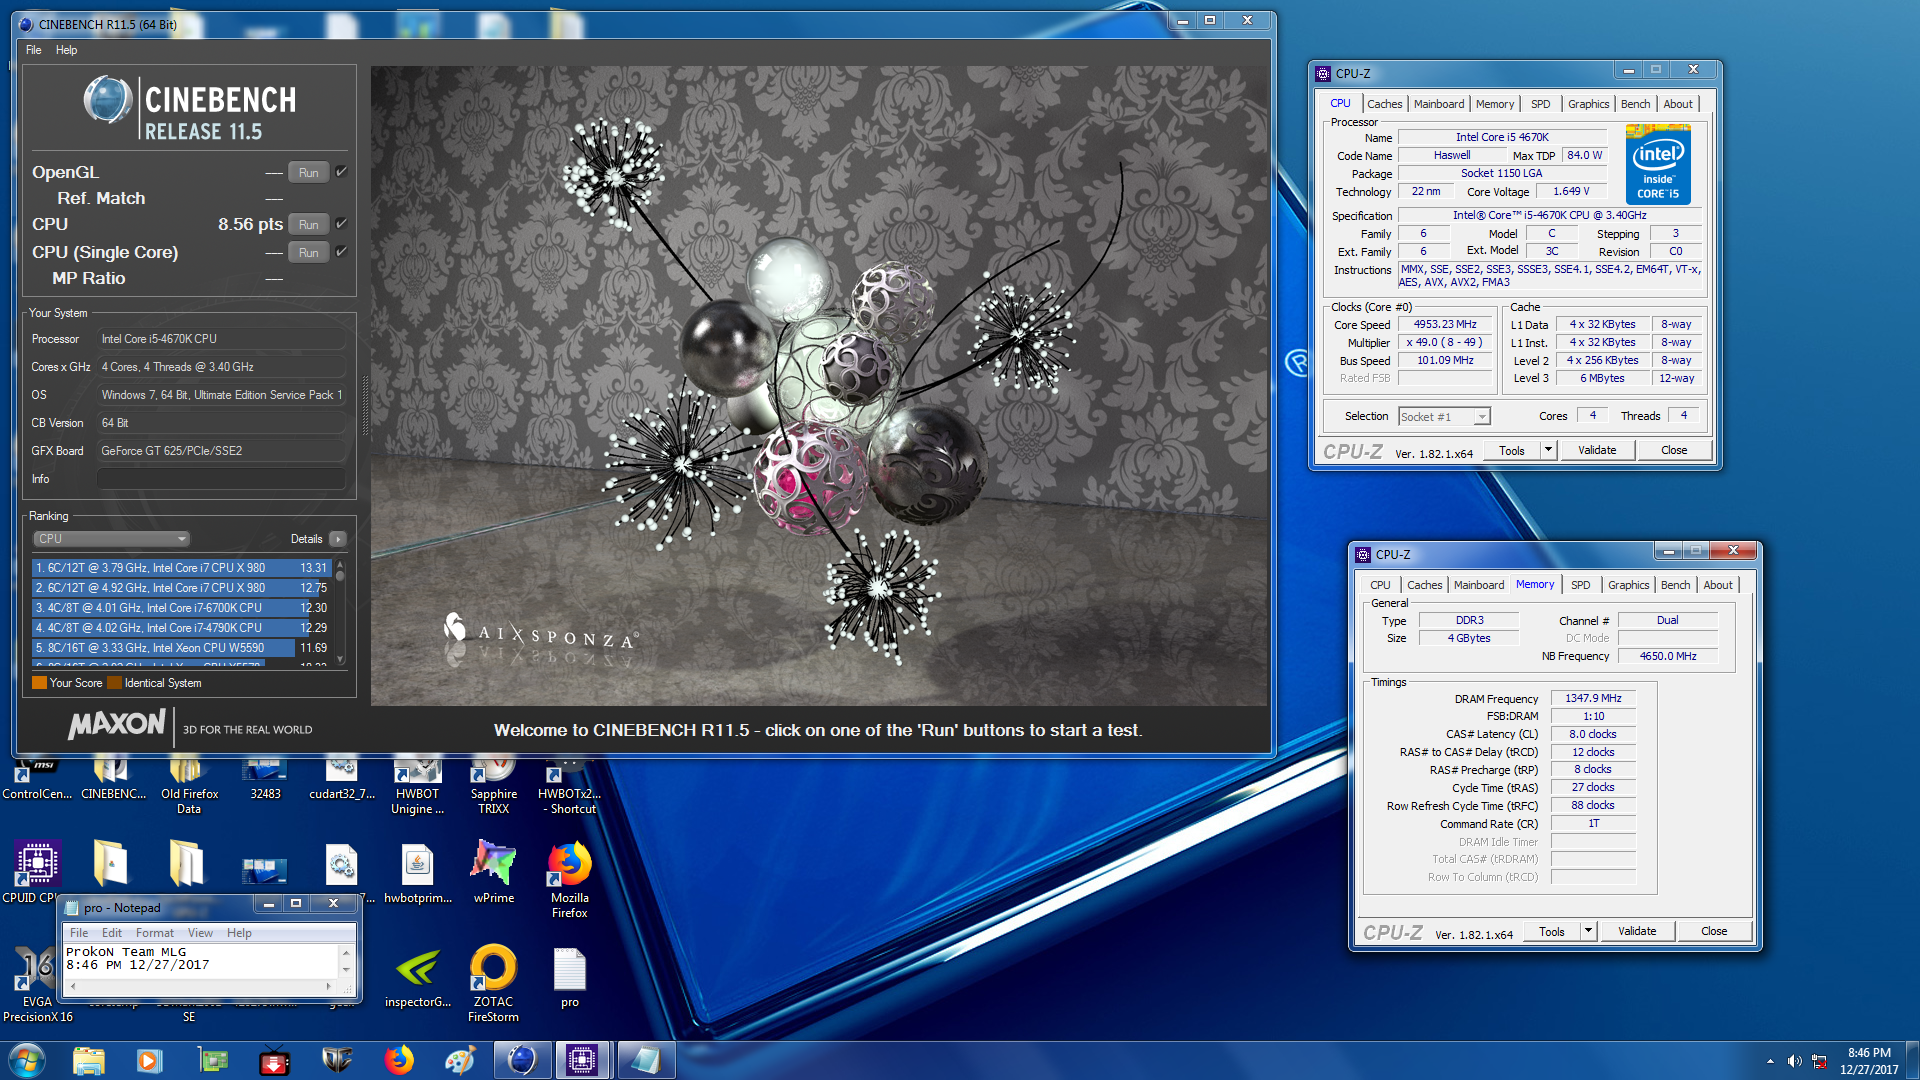This screenshot has height=1080, width=1920.
Task: Click Validate in Memory CPU-Z window
Action: pos(1637,931)
